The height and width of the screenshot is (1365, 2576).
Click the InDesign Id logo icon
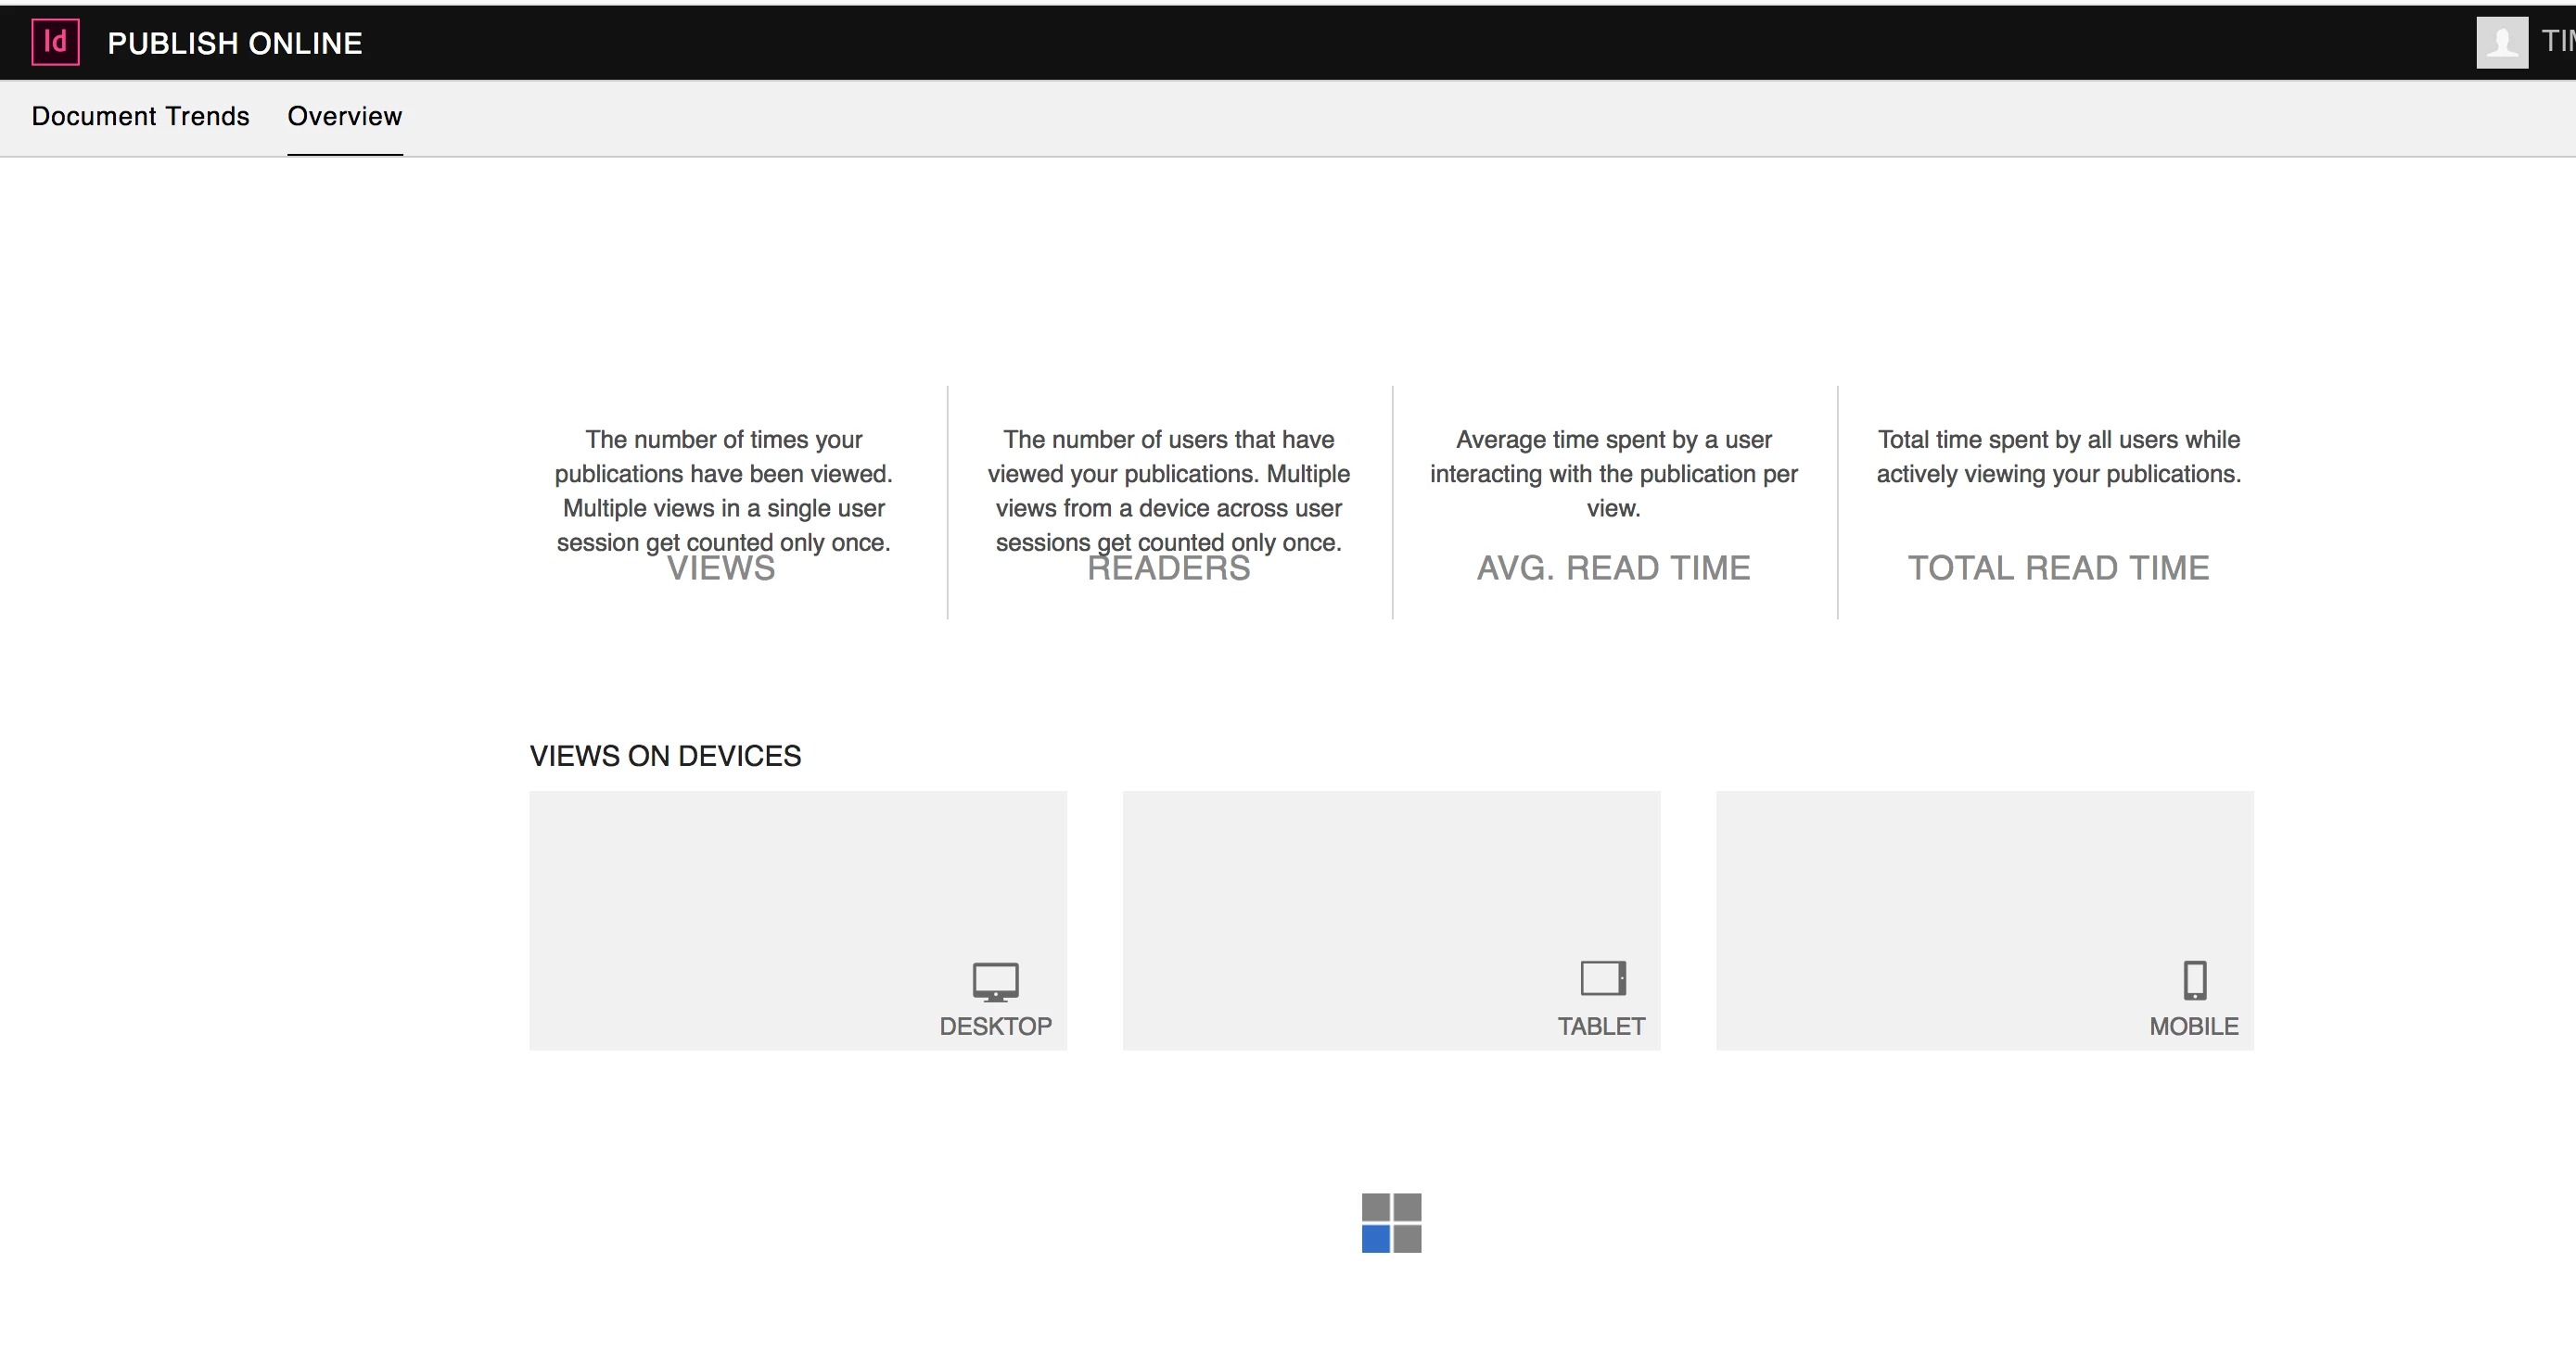point(55,42)
